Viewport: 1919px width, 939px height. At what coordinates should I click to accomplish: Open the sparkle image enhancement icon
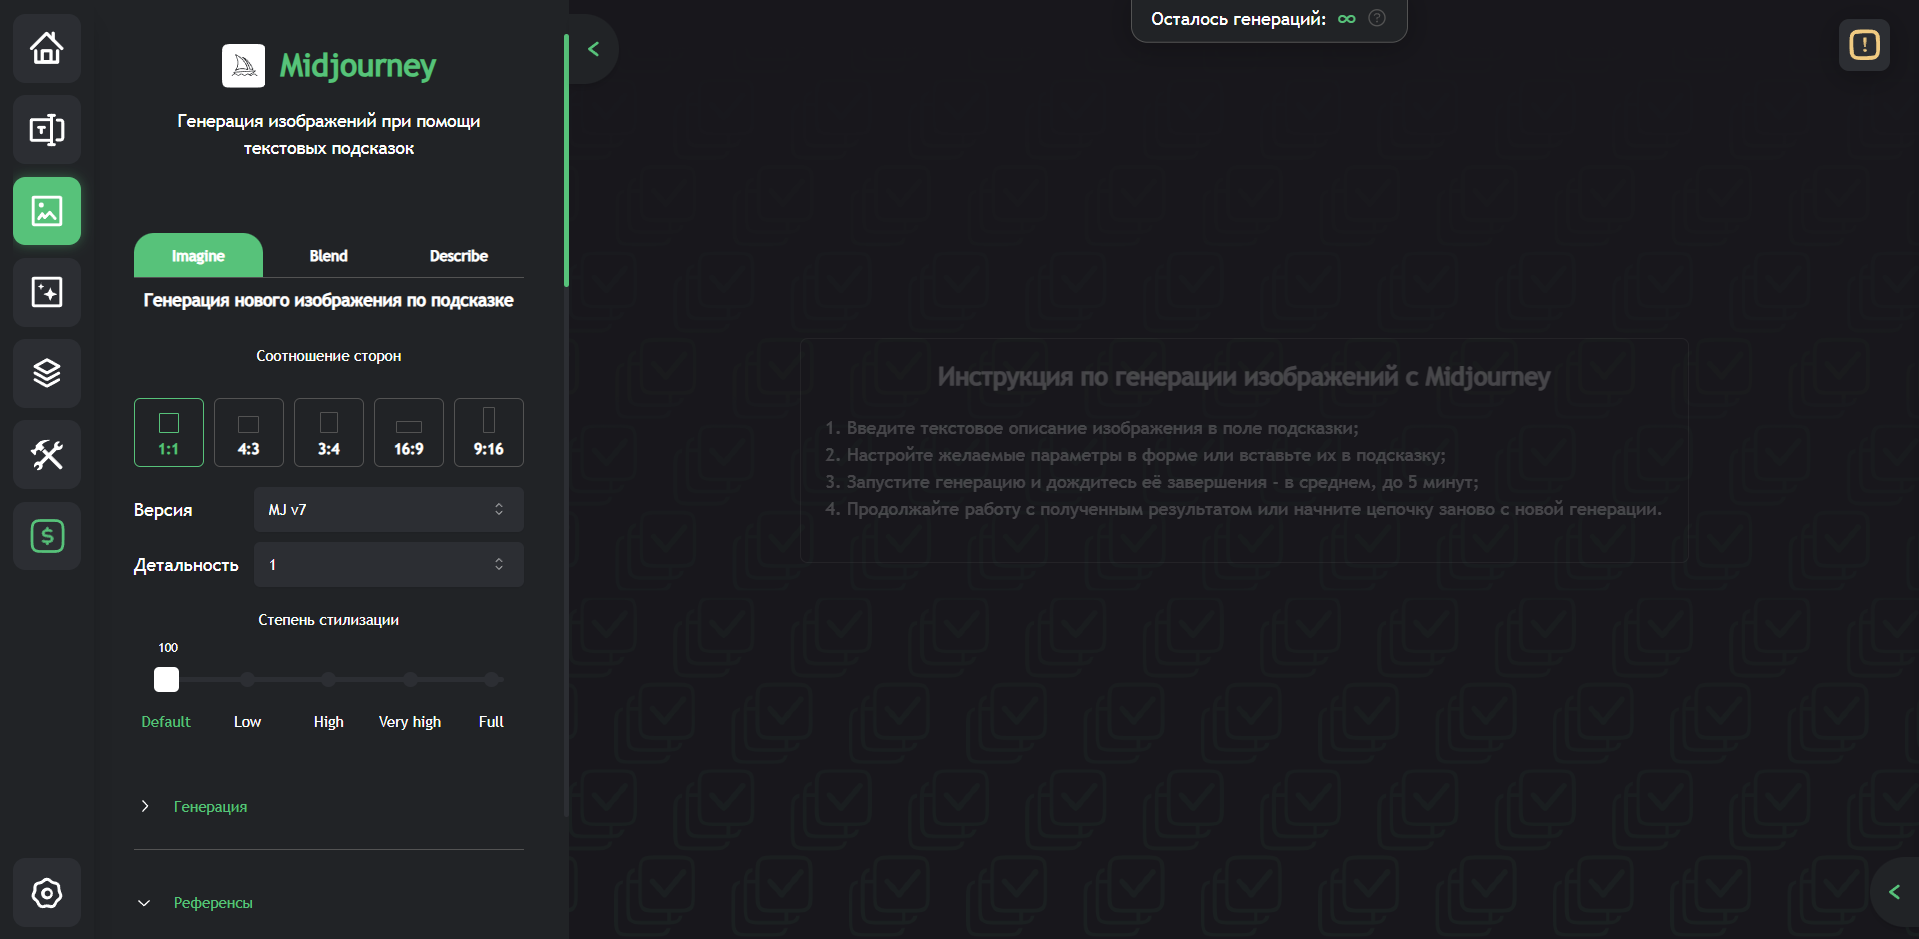tap(47, 292)
